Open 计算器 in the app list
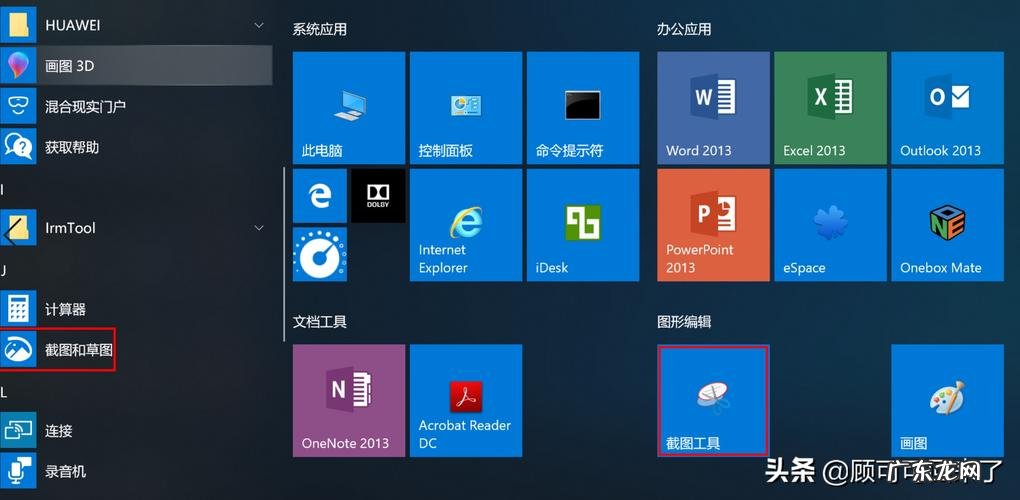This screenshot has width=1020, height=500. (x=136, y=309)
